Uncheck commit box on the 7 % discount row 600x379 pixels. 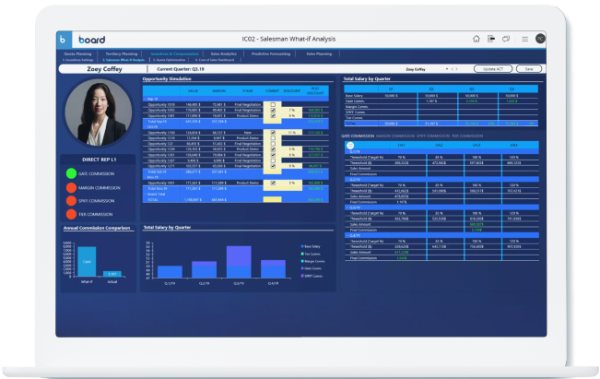[273, 110]
